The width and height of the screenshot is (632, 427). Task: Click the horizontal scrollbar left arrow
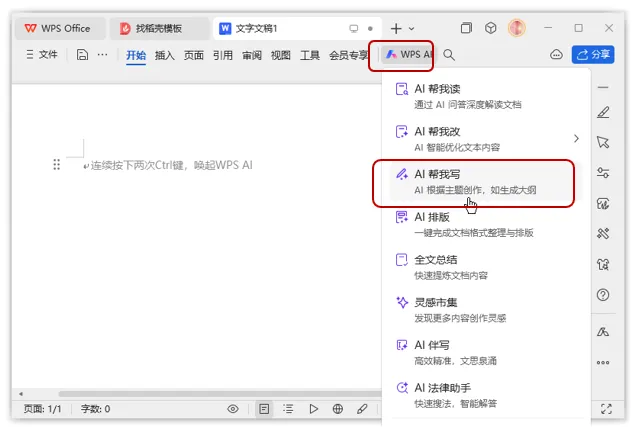tap(21, 394)
